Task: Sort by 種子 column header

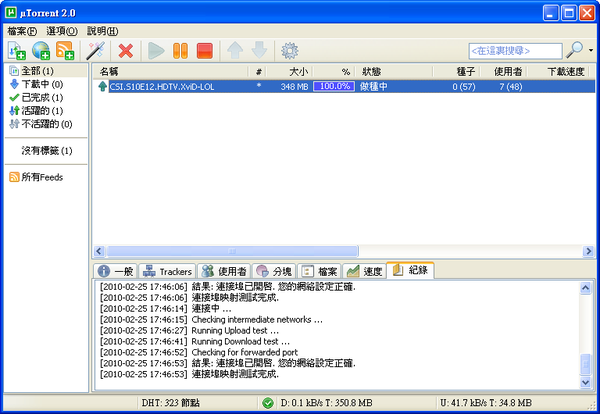Action: [457, 72]
